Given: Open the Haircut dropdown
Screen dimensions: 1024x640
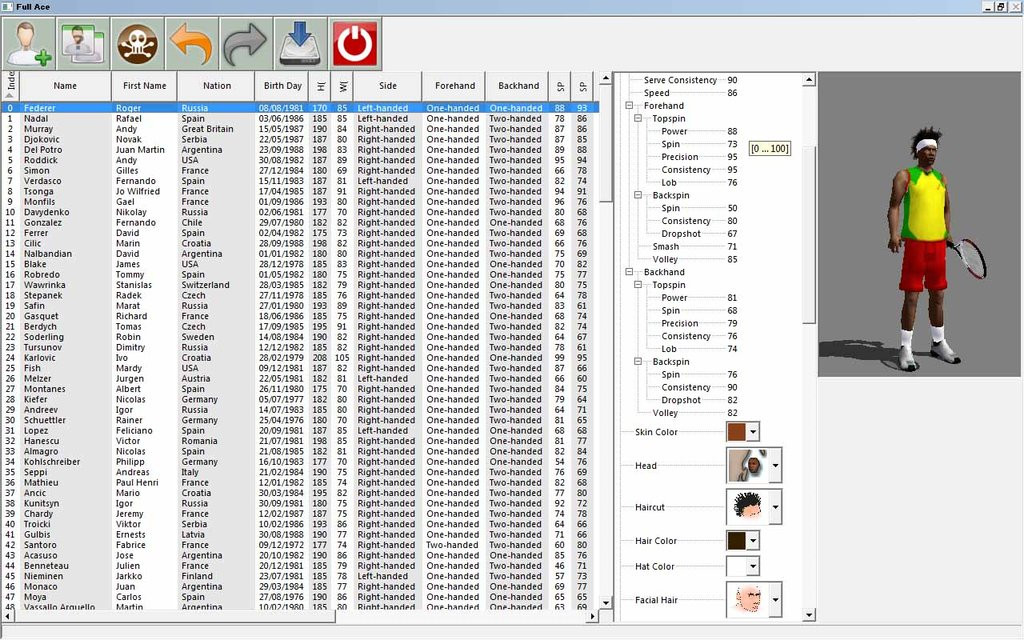Looking at the screenshot, I should pyautogui.click(x=775, y=507).
